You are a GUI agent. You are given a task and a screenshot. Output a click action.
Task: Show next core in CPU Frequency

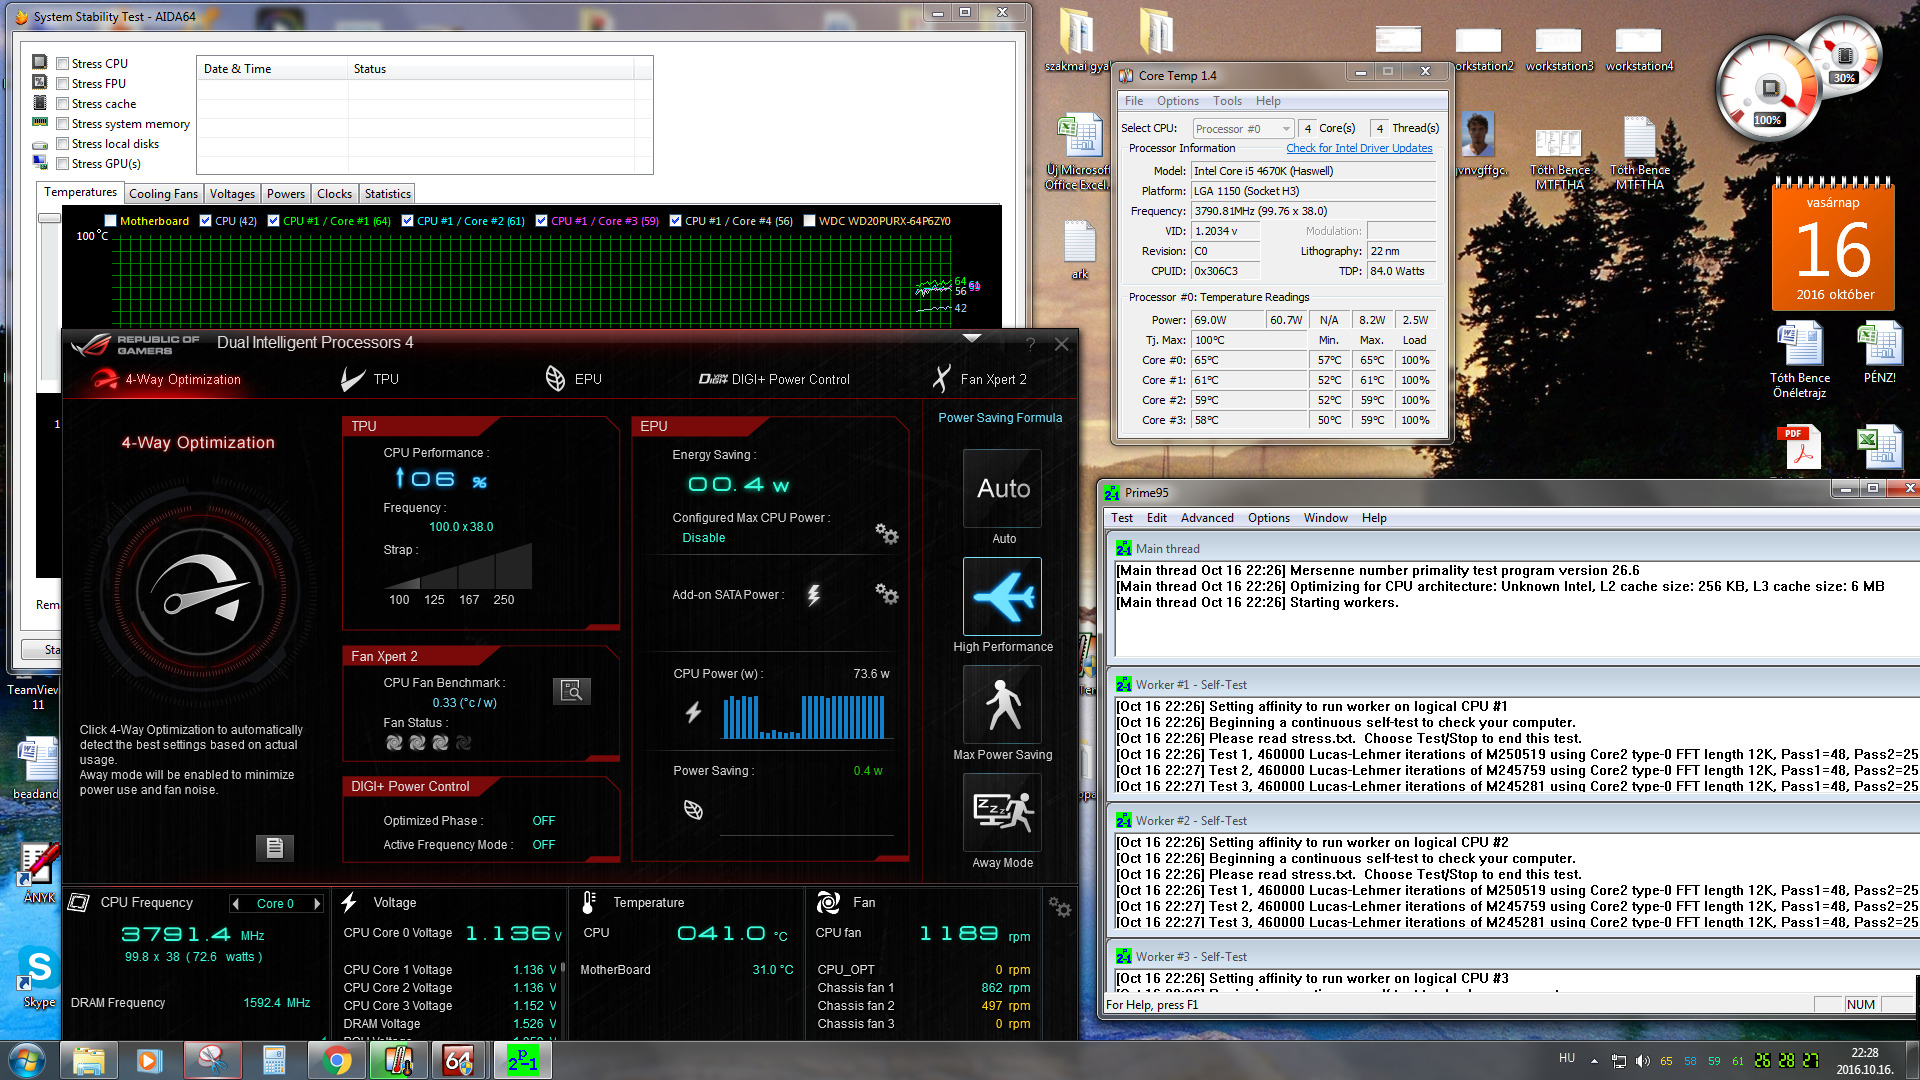[317, 903]
